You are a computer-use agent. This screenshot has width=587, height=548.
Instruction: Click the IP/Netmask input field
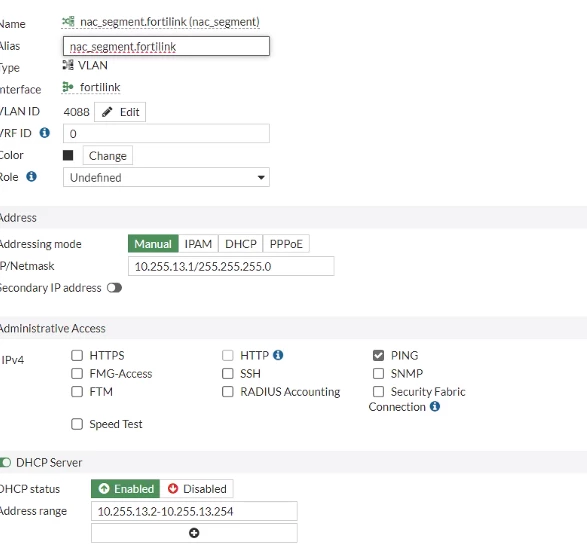pos(231,266)
